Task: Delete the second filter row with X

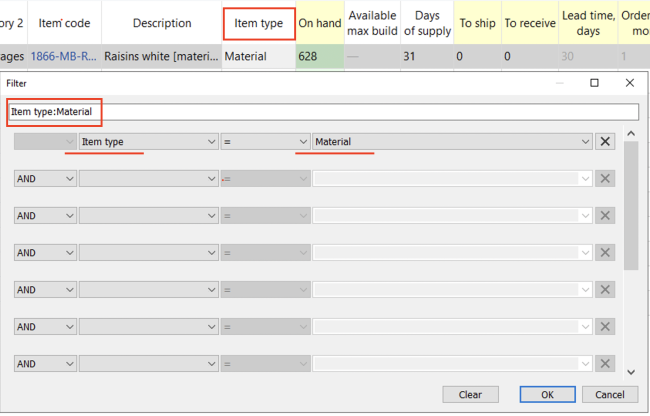Action: [x=604, y=179]
